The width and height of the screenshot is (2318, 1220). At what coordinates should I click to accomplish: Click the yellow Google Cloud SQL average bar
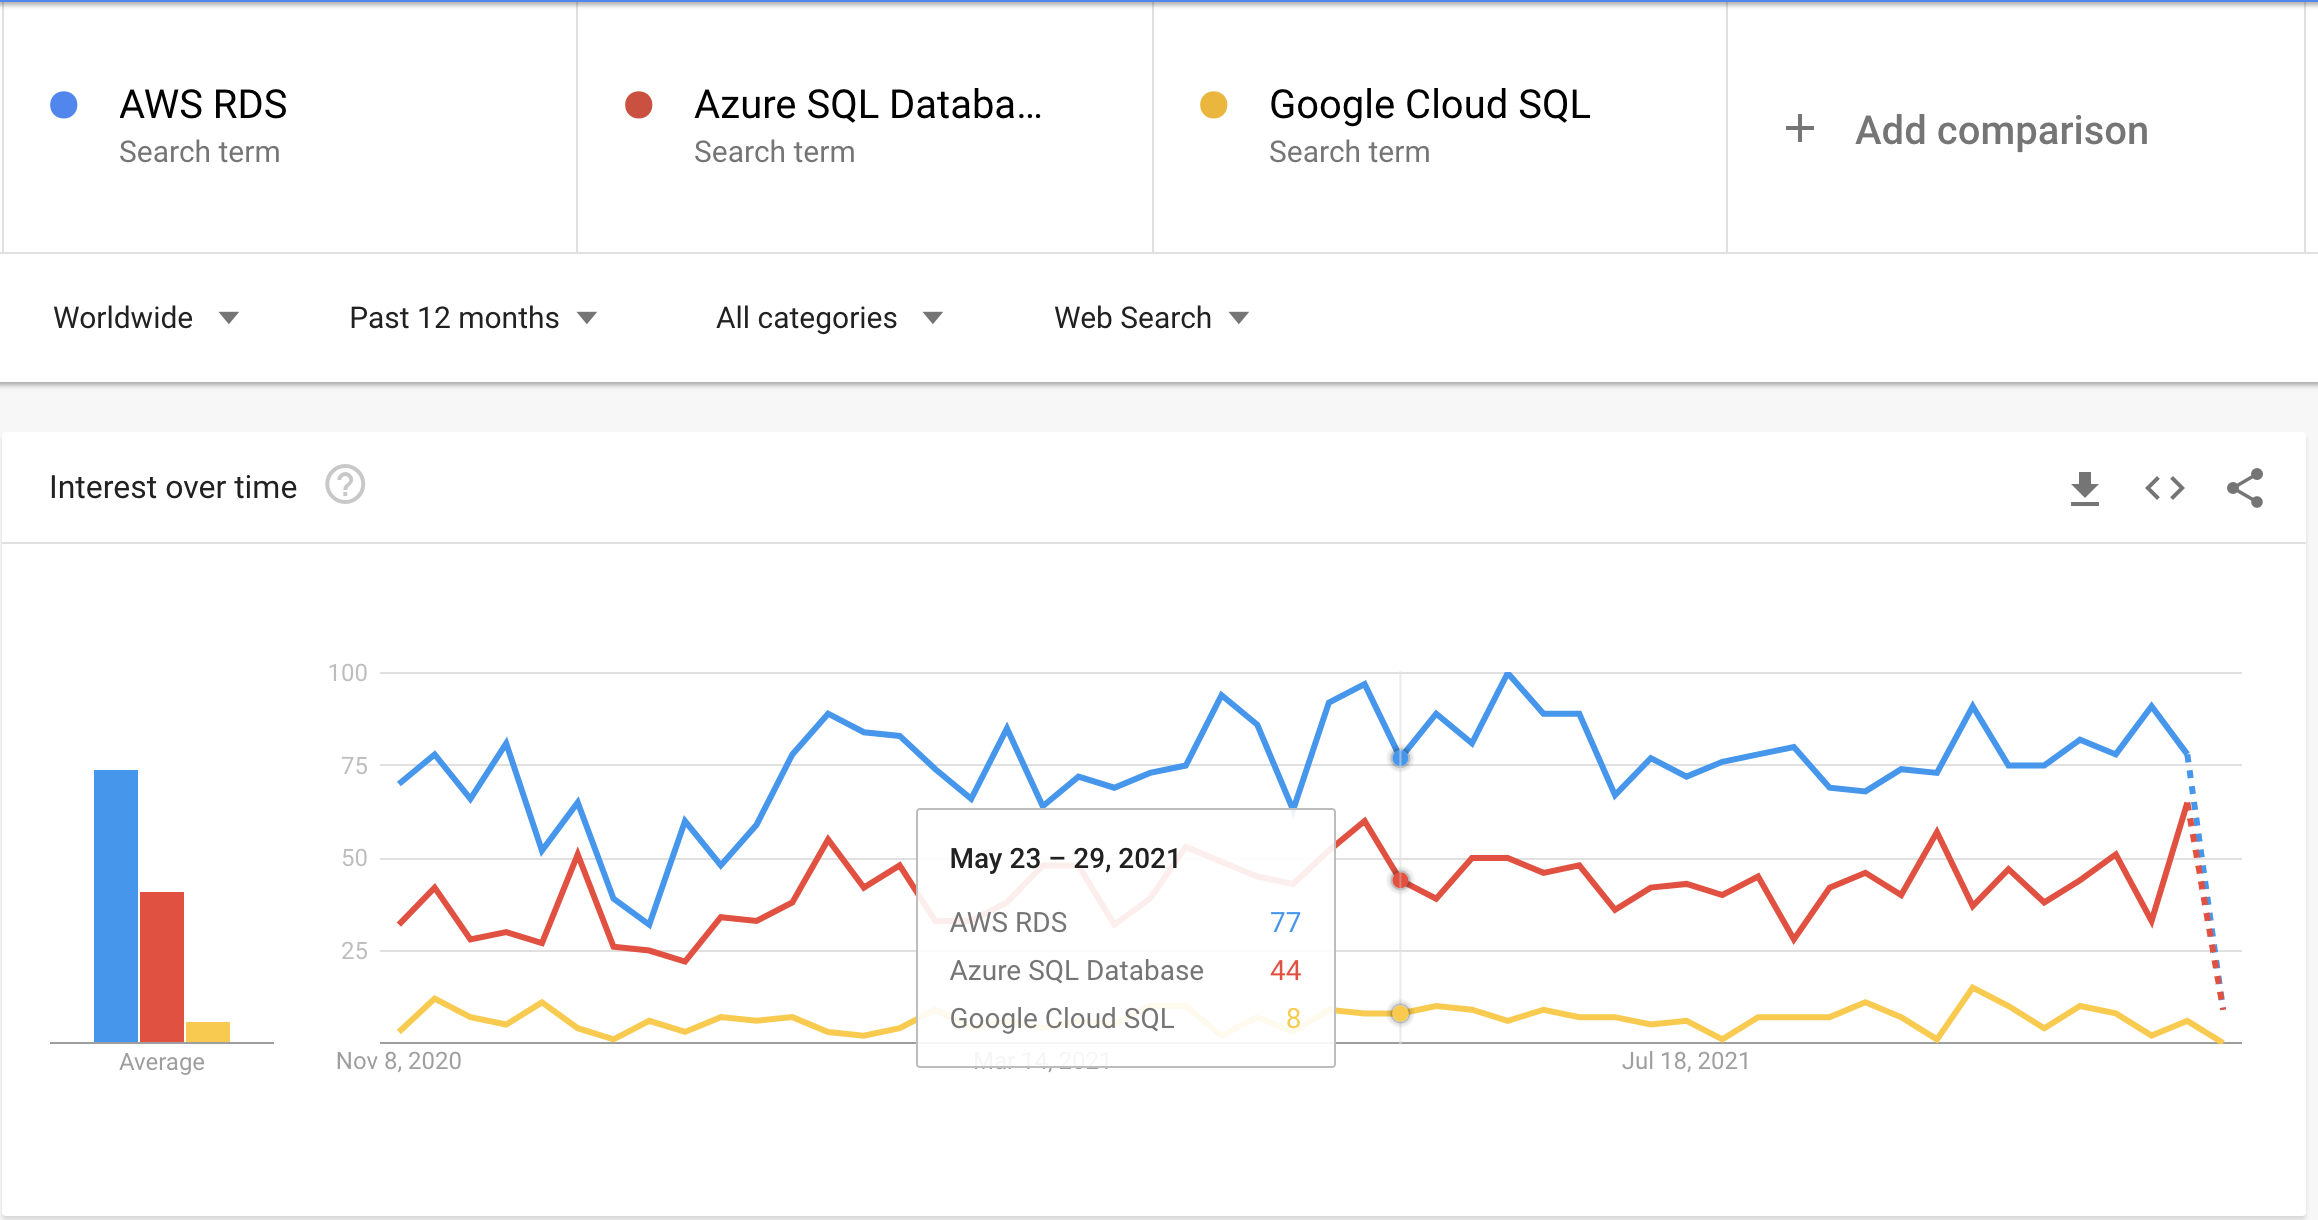point(208,1032)
